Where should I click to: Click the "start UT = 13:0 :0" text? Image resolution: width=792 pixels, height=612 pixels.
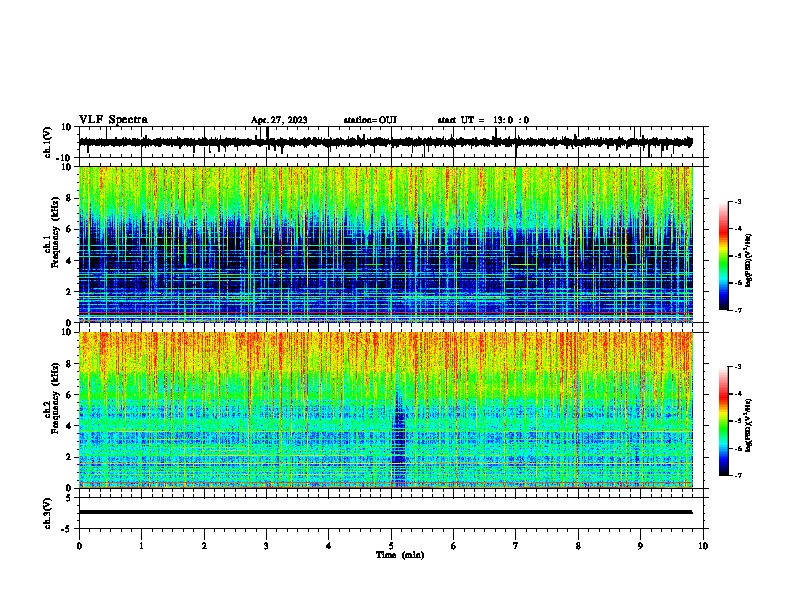(483, 120)
